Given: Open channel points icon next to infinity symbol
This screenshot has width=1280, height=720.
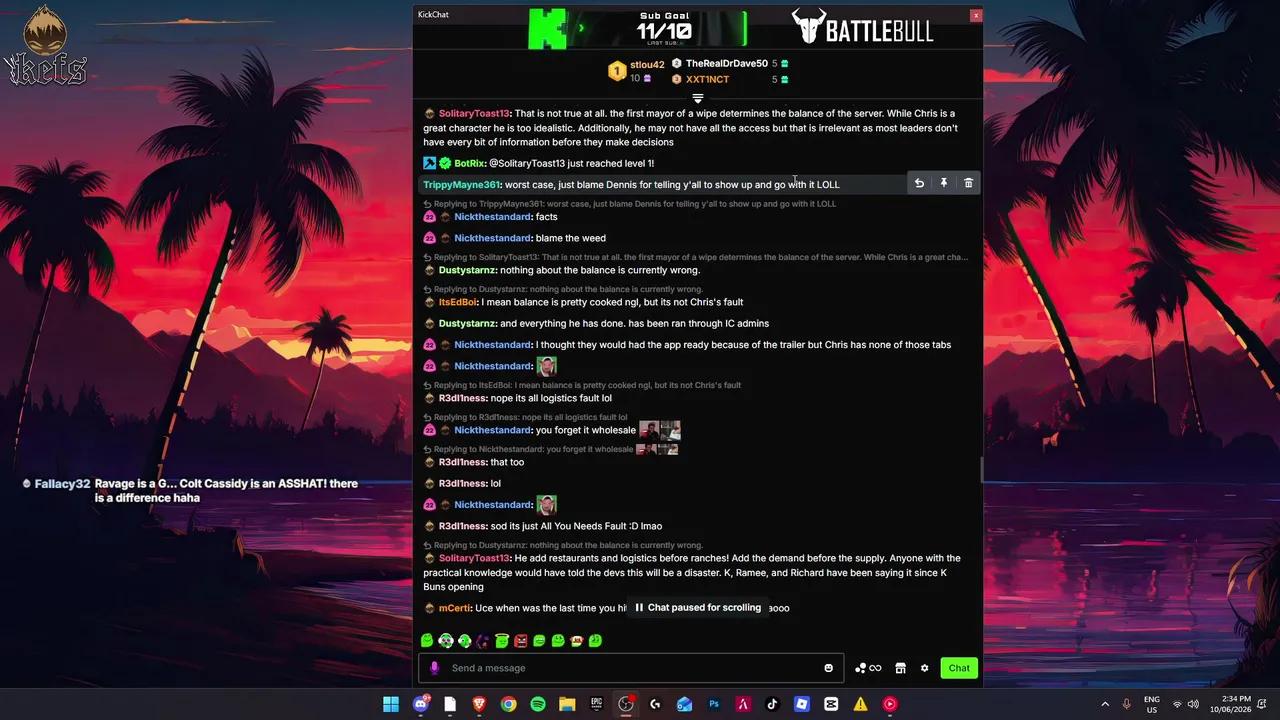Looking at the screenshot, I should [861, 668].
